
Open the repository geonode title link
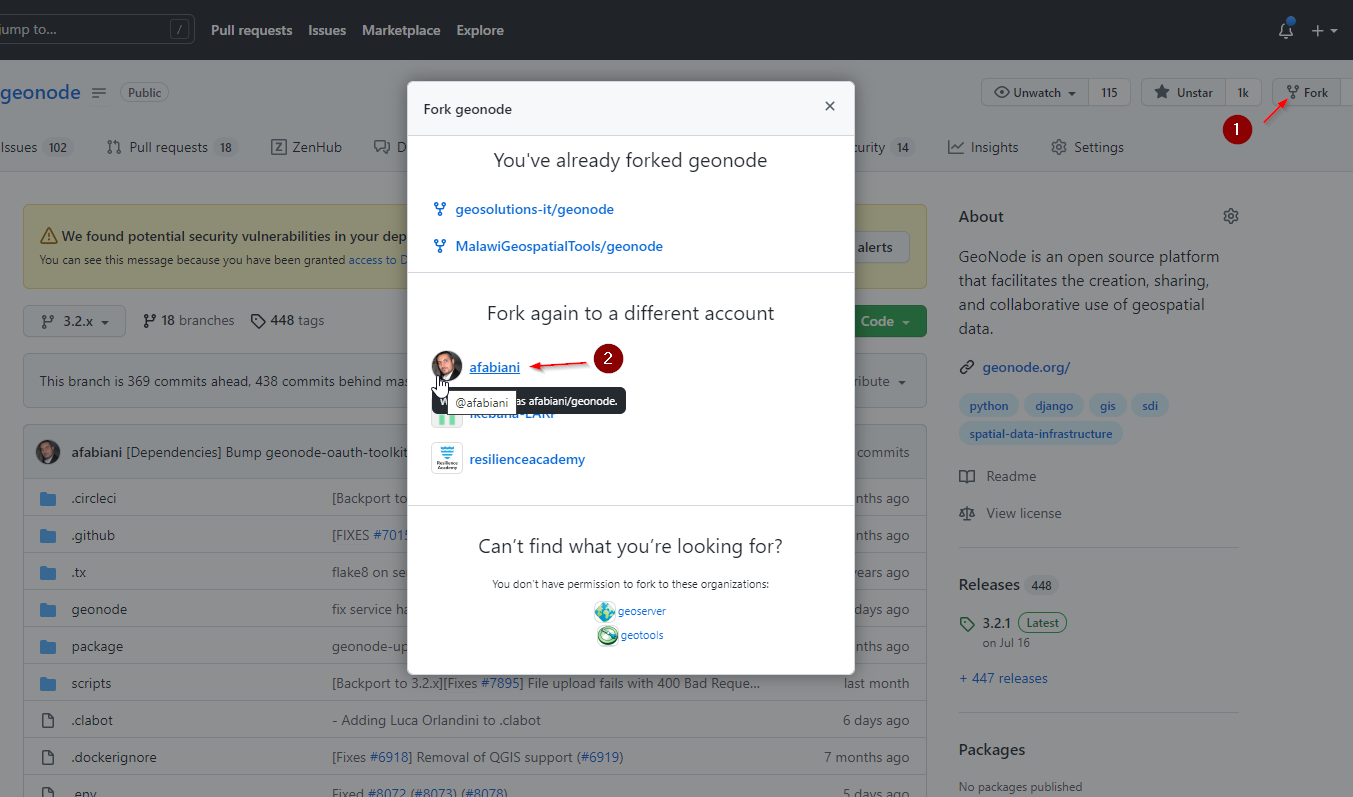[40, 92]
